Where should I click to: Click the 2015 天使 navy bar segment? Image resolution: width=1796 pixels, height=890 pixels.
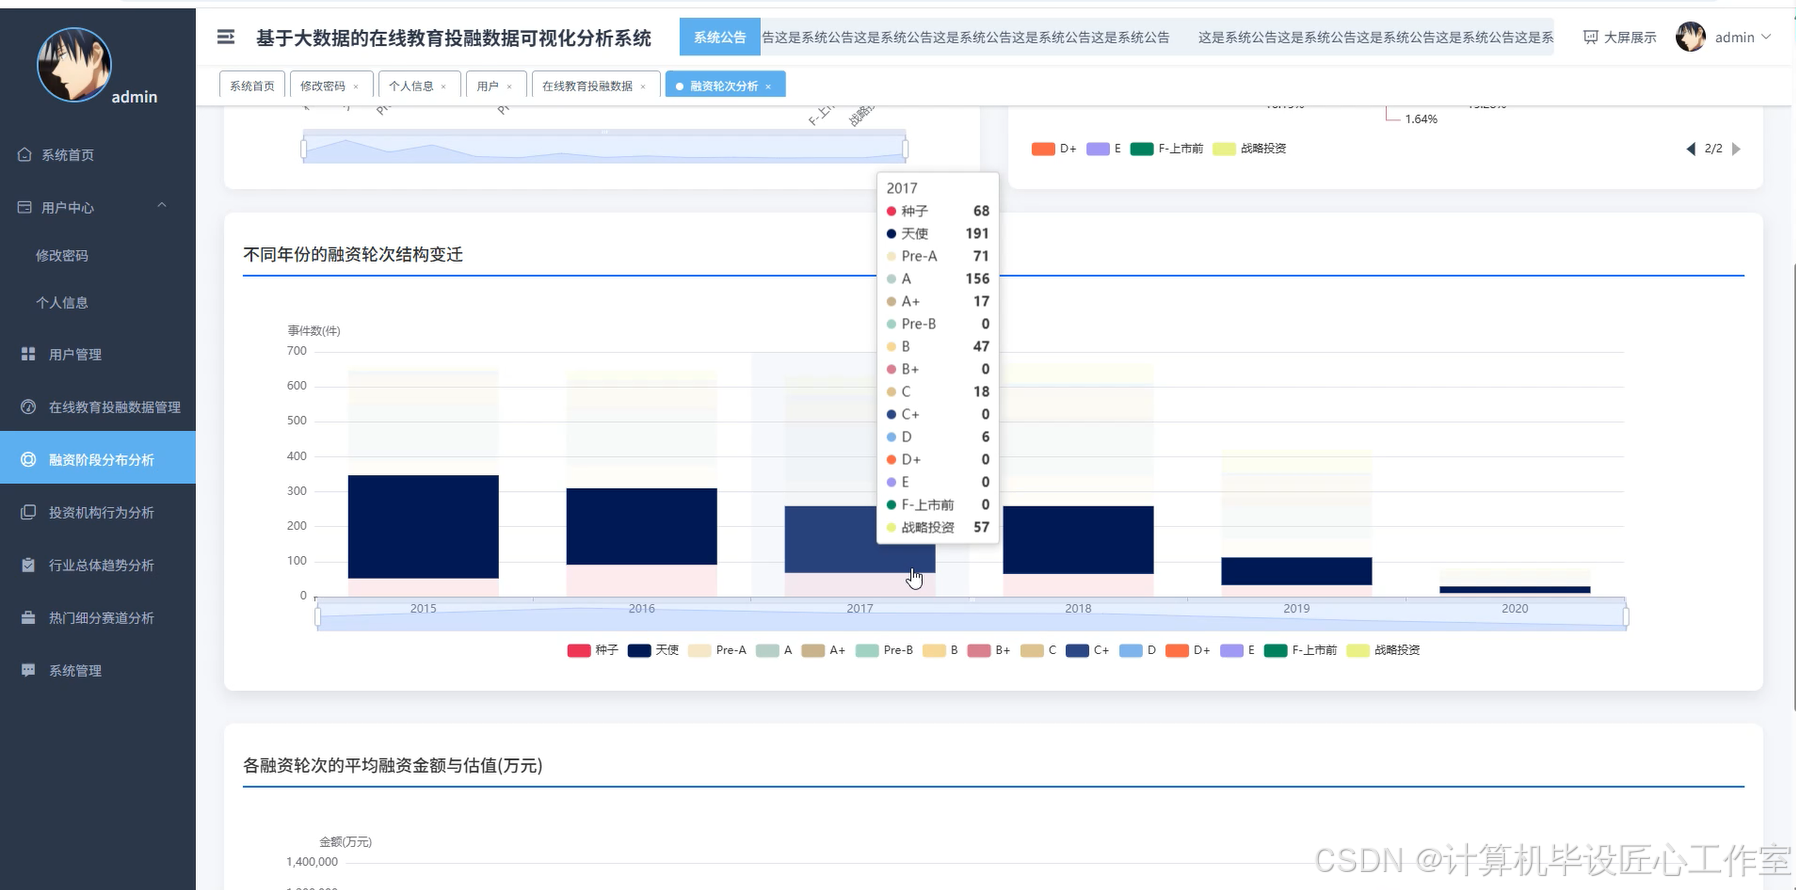[x=423, y=527]
